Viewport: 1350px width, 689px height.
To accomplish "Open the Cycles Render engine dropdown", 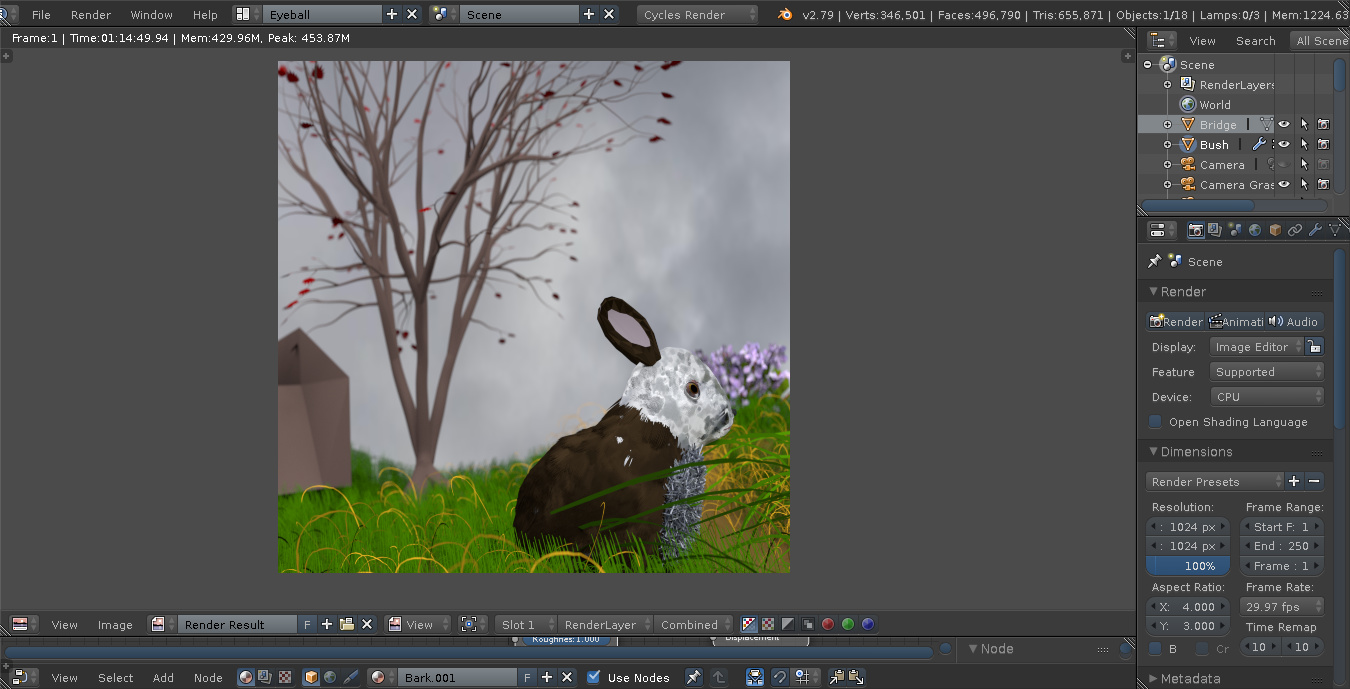I will [697, 15].
